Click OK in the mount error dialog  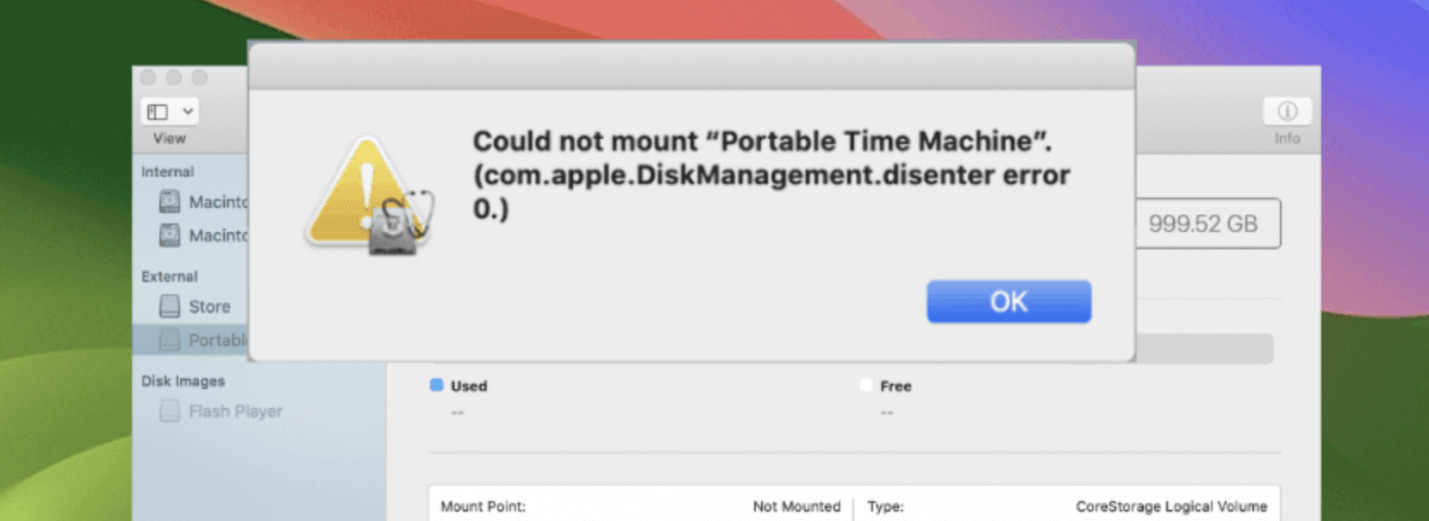1008,301
